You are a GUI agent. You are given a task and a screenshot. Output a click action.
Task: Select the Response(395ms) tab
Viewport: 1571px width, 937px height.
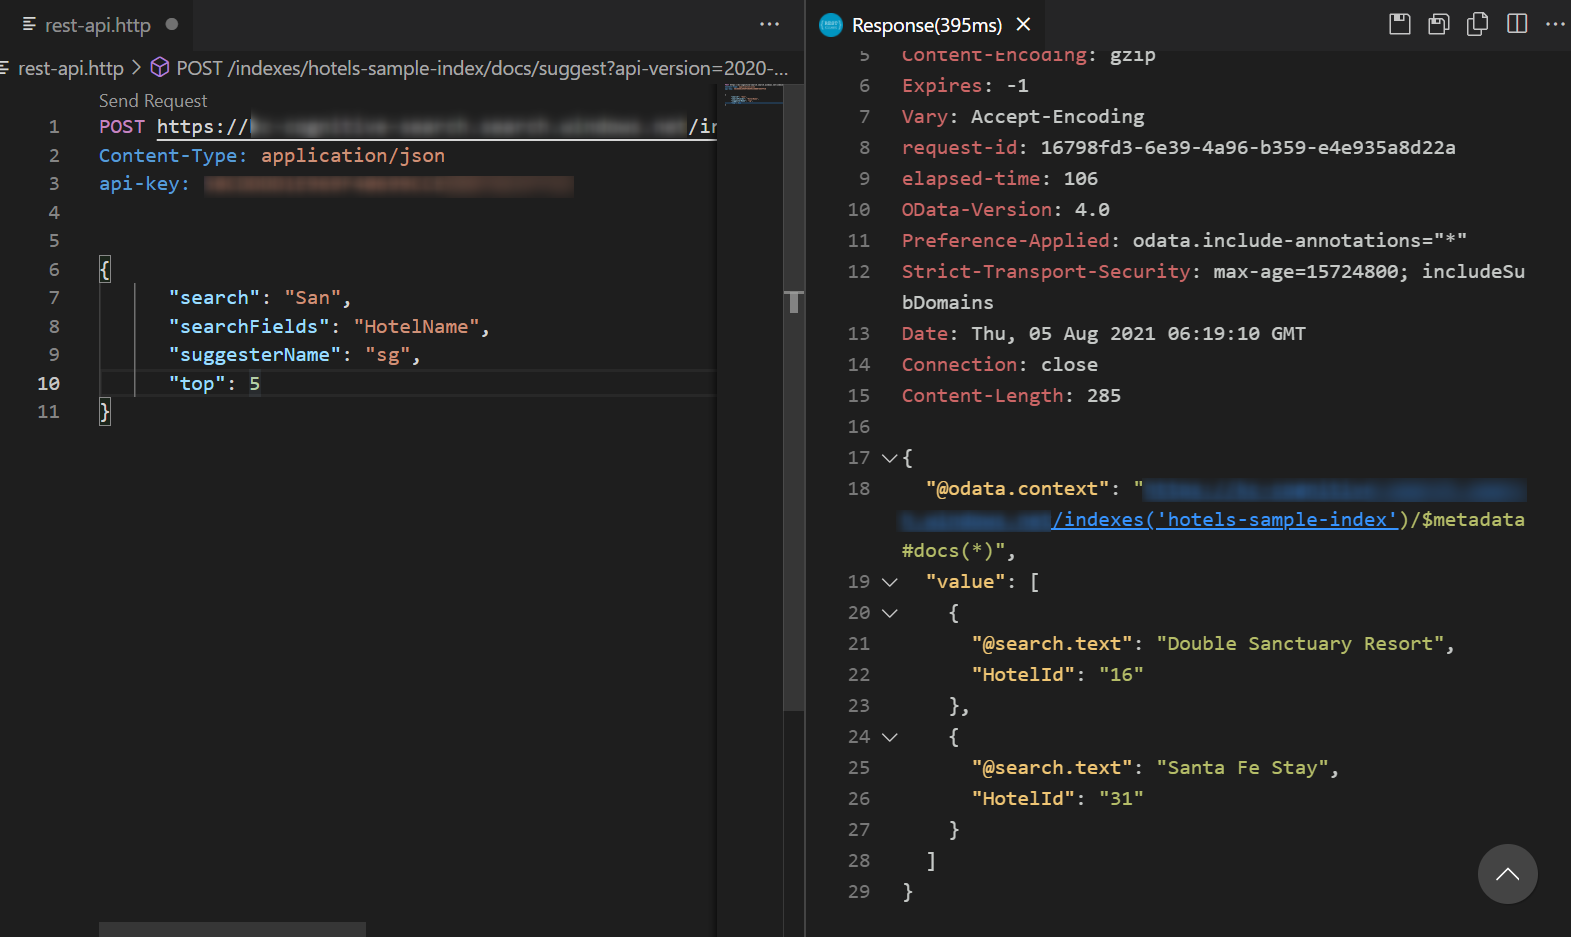(926, 25)
